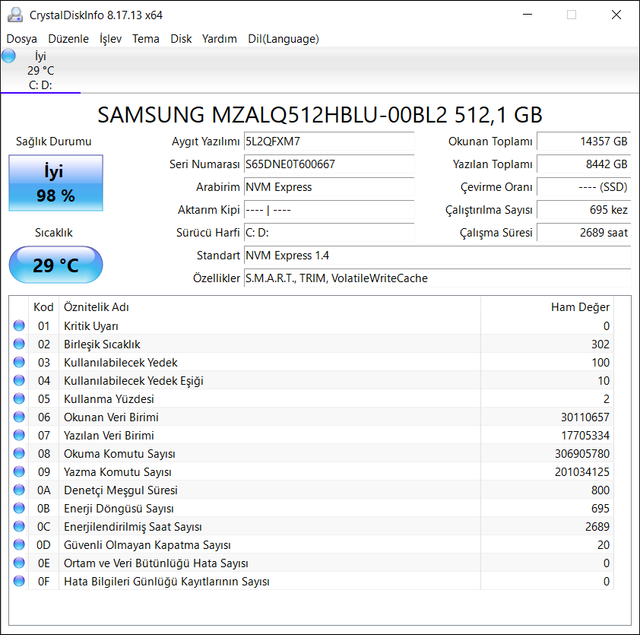Click the SAMSUNG MZALQ512HBLU-00BL2 model title

[x=320, y=115]
